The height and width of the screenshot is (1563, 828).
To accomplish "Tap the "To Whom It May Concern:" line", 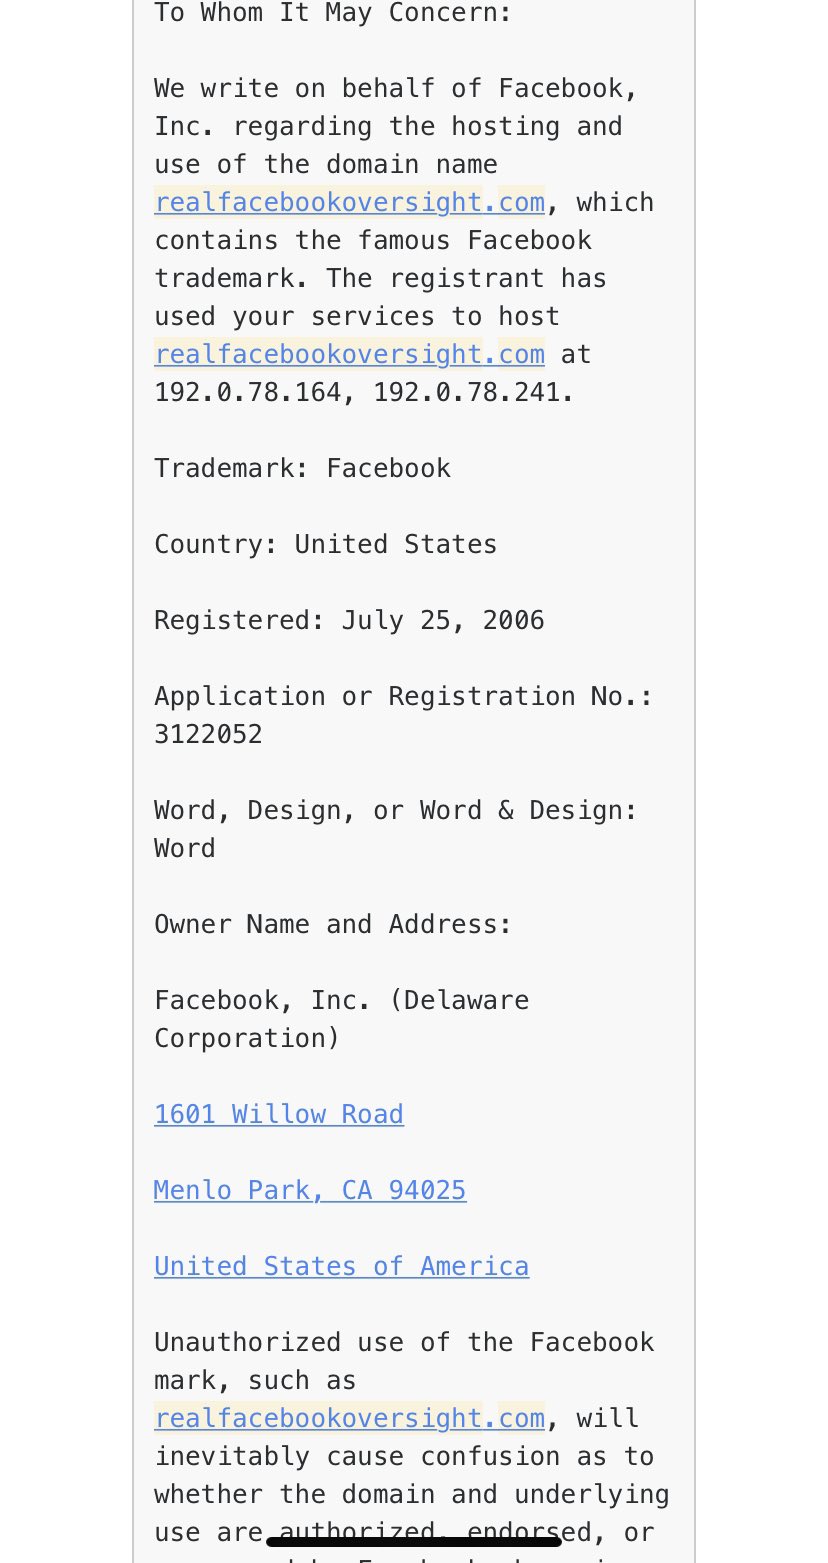I will (x=333, y=14).
